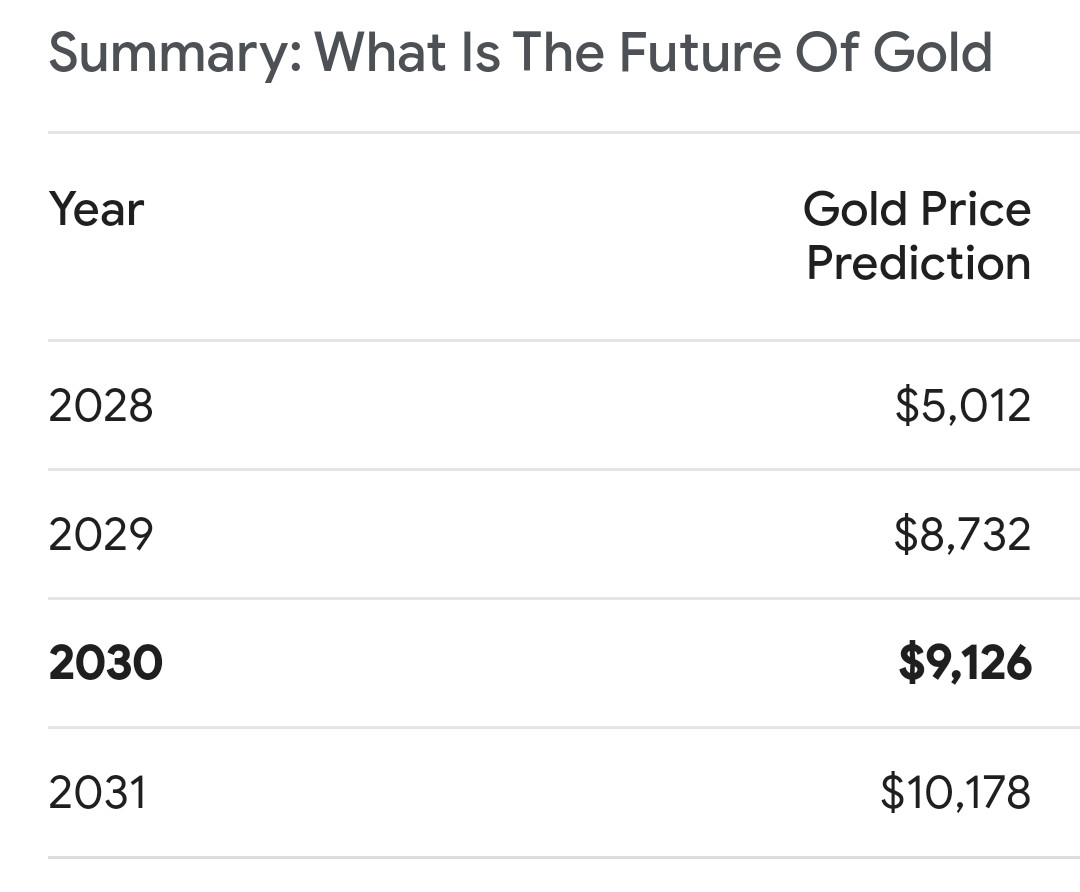Click the $5,012 price prediction

(x=962, y=406)
